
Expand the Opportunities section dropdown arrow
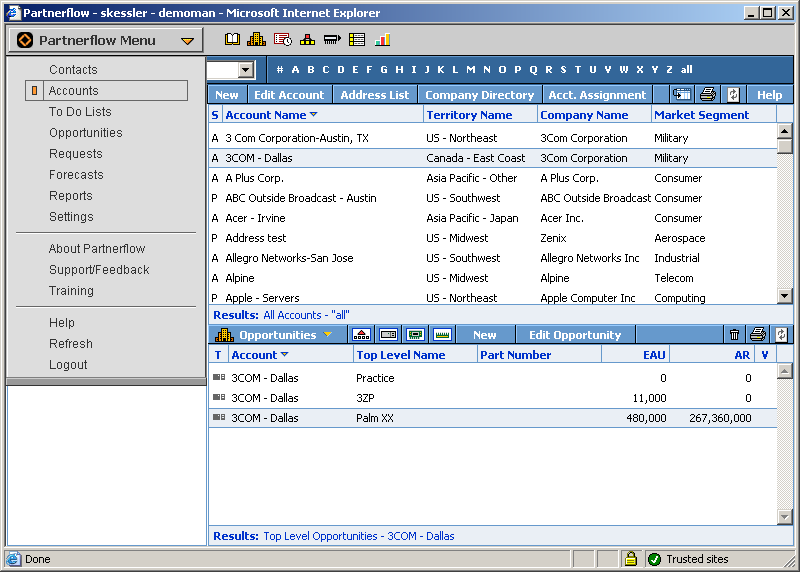327,335
